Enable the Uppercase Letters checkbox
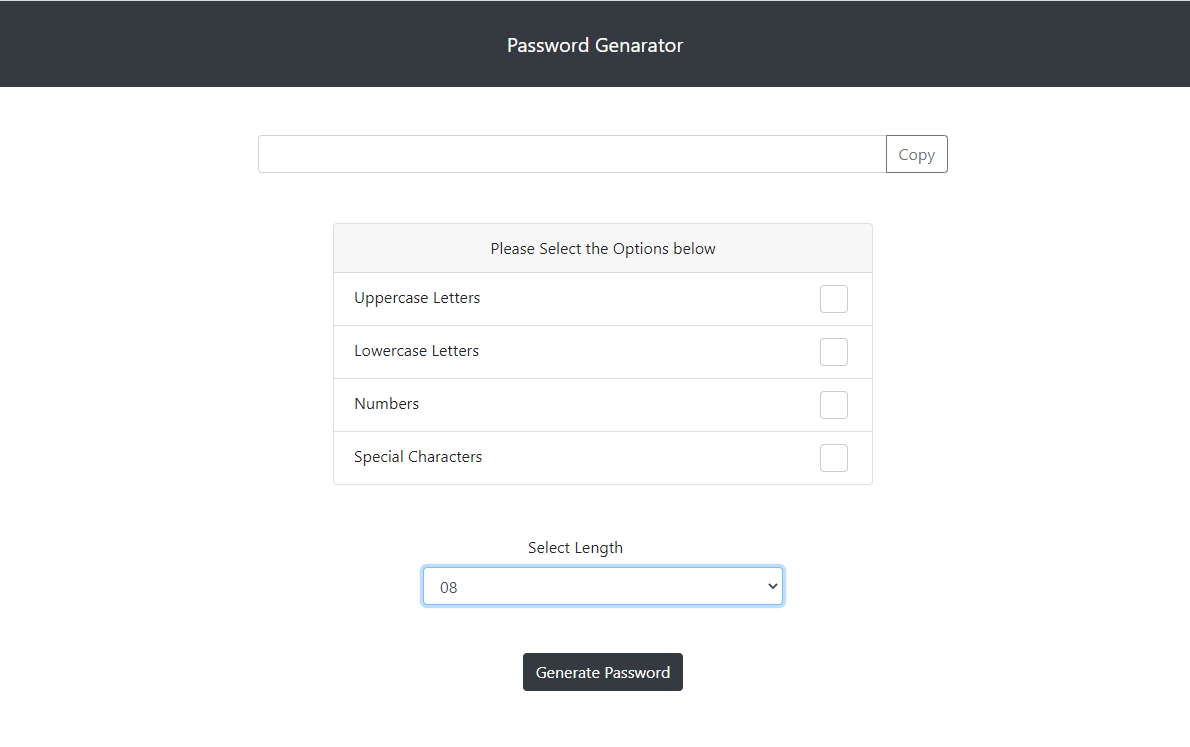 [x=833, y=299]
